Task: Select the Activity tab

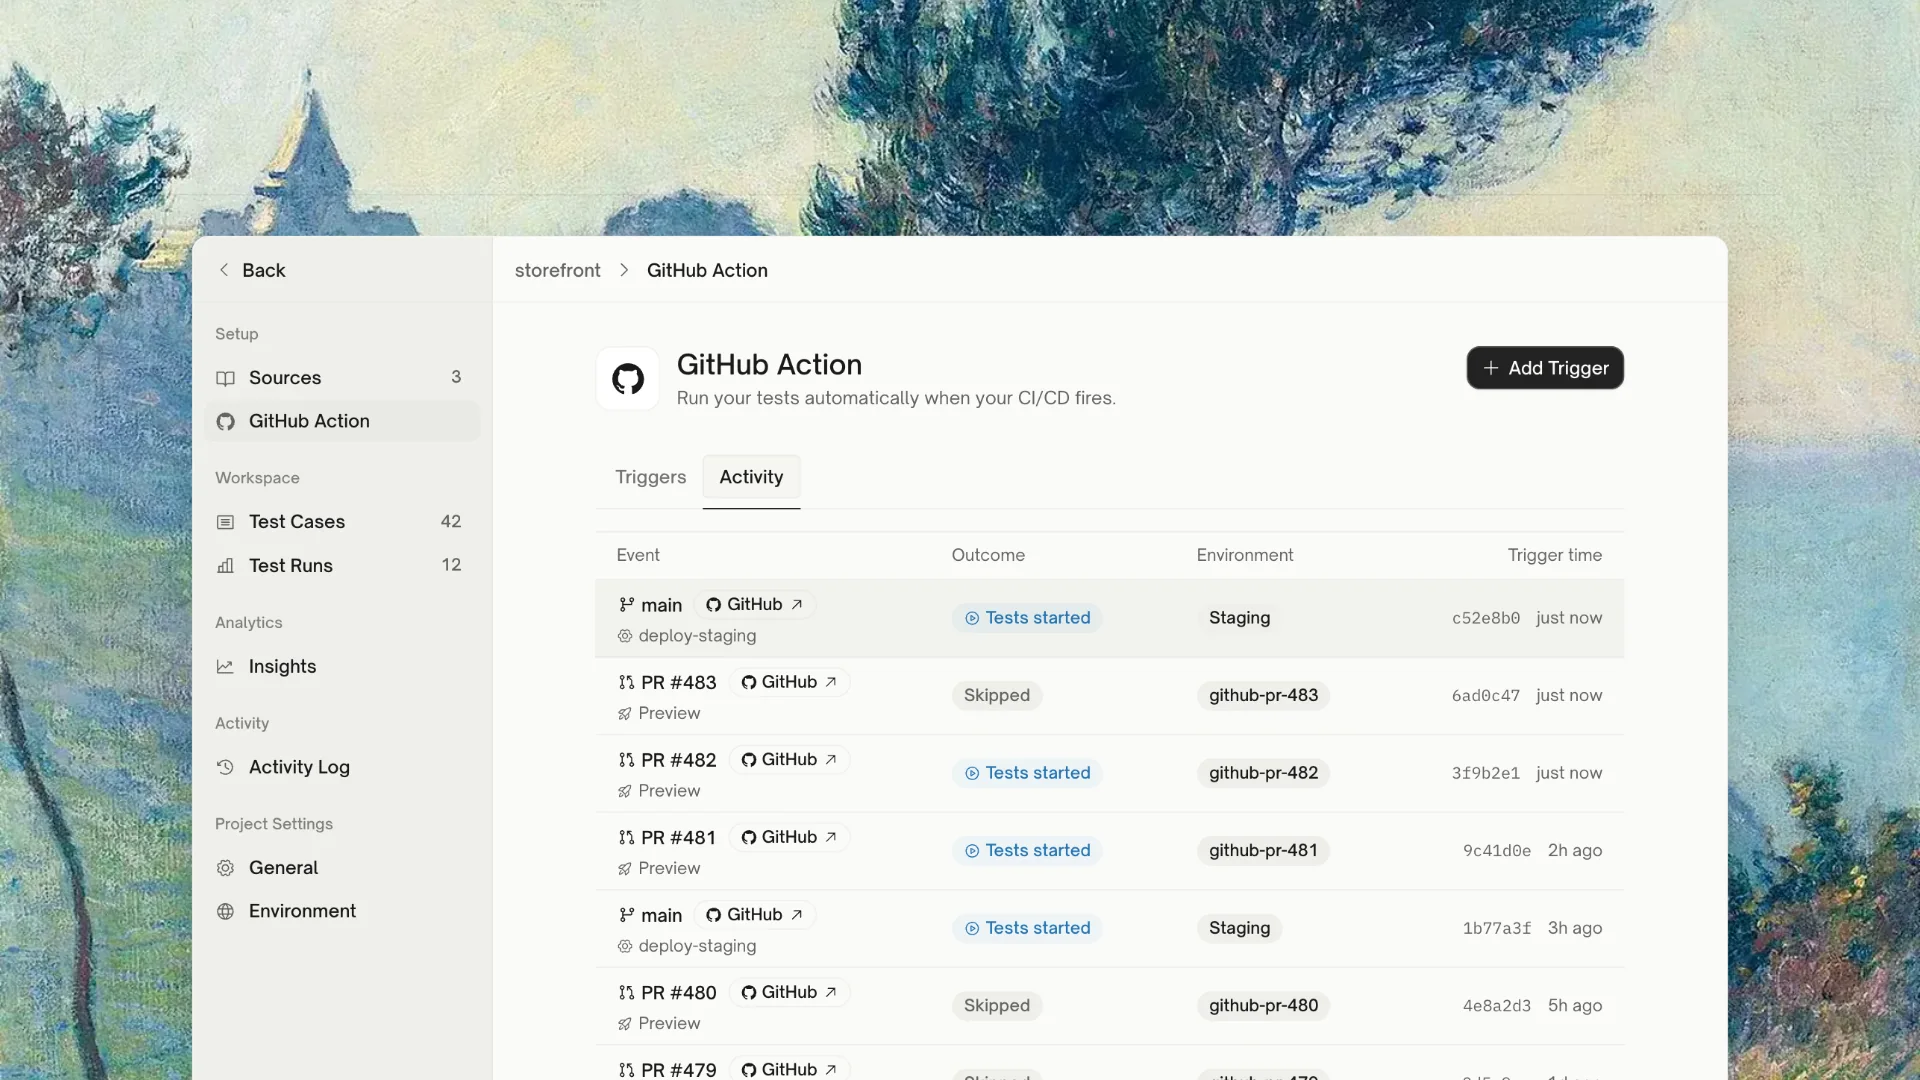Action: [751, 477]
